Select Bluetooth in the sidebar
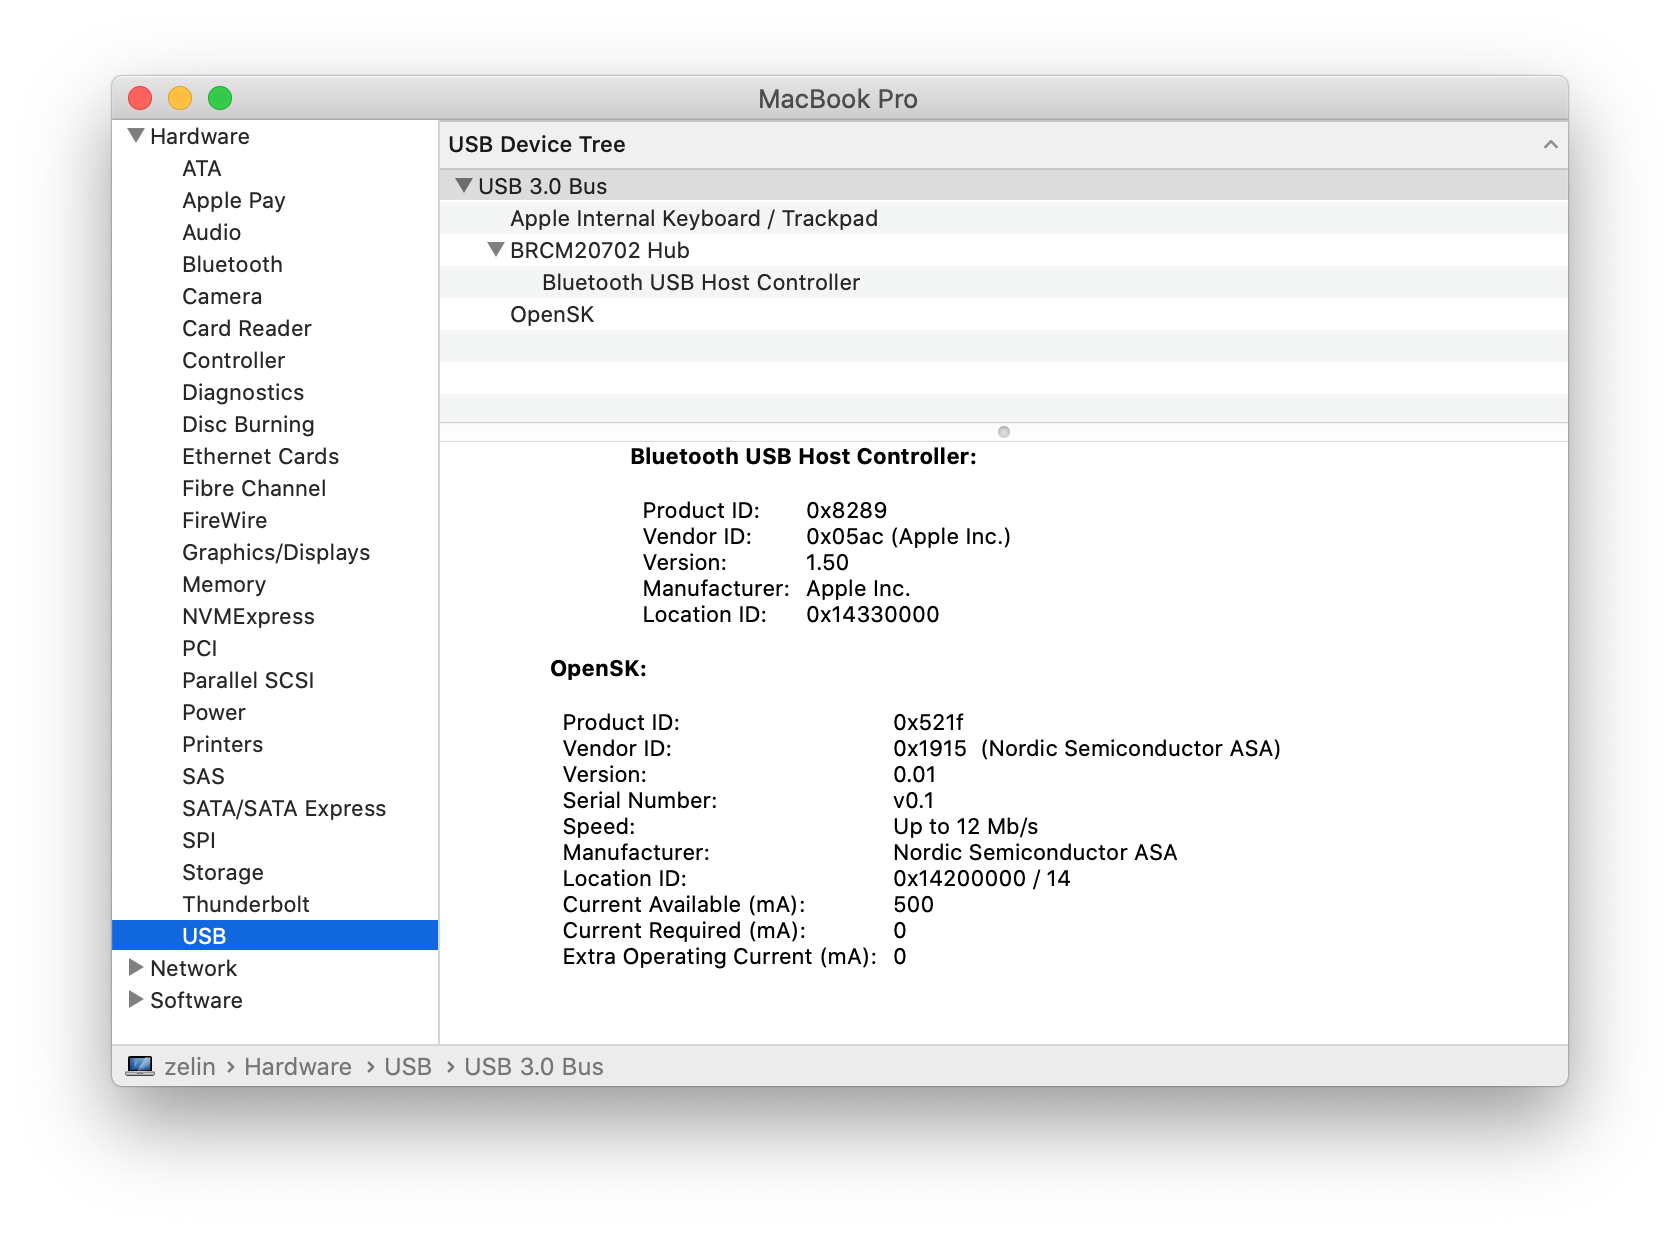The image size is (1680, 1234). (x=232, y=264)
